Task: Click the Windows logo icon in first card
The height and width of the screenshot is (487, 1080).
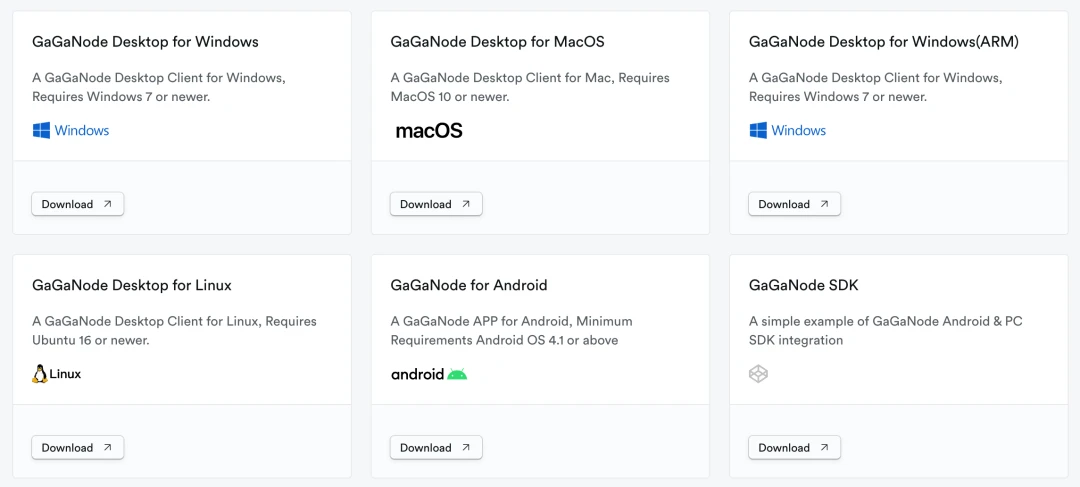Action: [x=41, y=130]
